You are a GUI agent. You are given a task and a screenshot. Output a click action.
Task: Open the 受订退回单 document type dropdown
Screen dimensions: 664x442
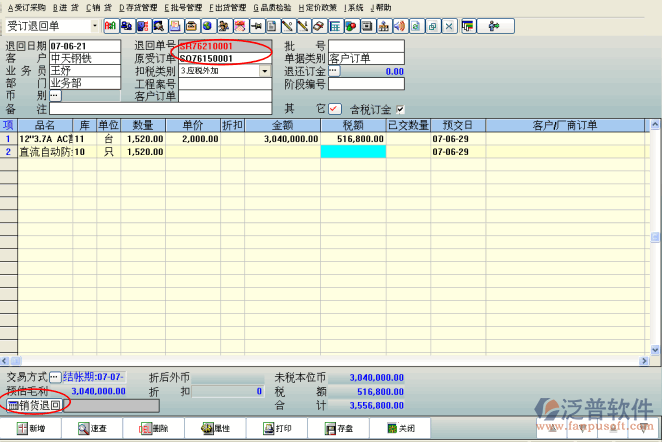coord(94,24)
